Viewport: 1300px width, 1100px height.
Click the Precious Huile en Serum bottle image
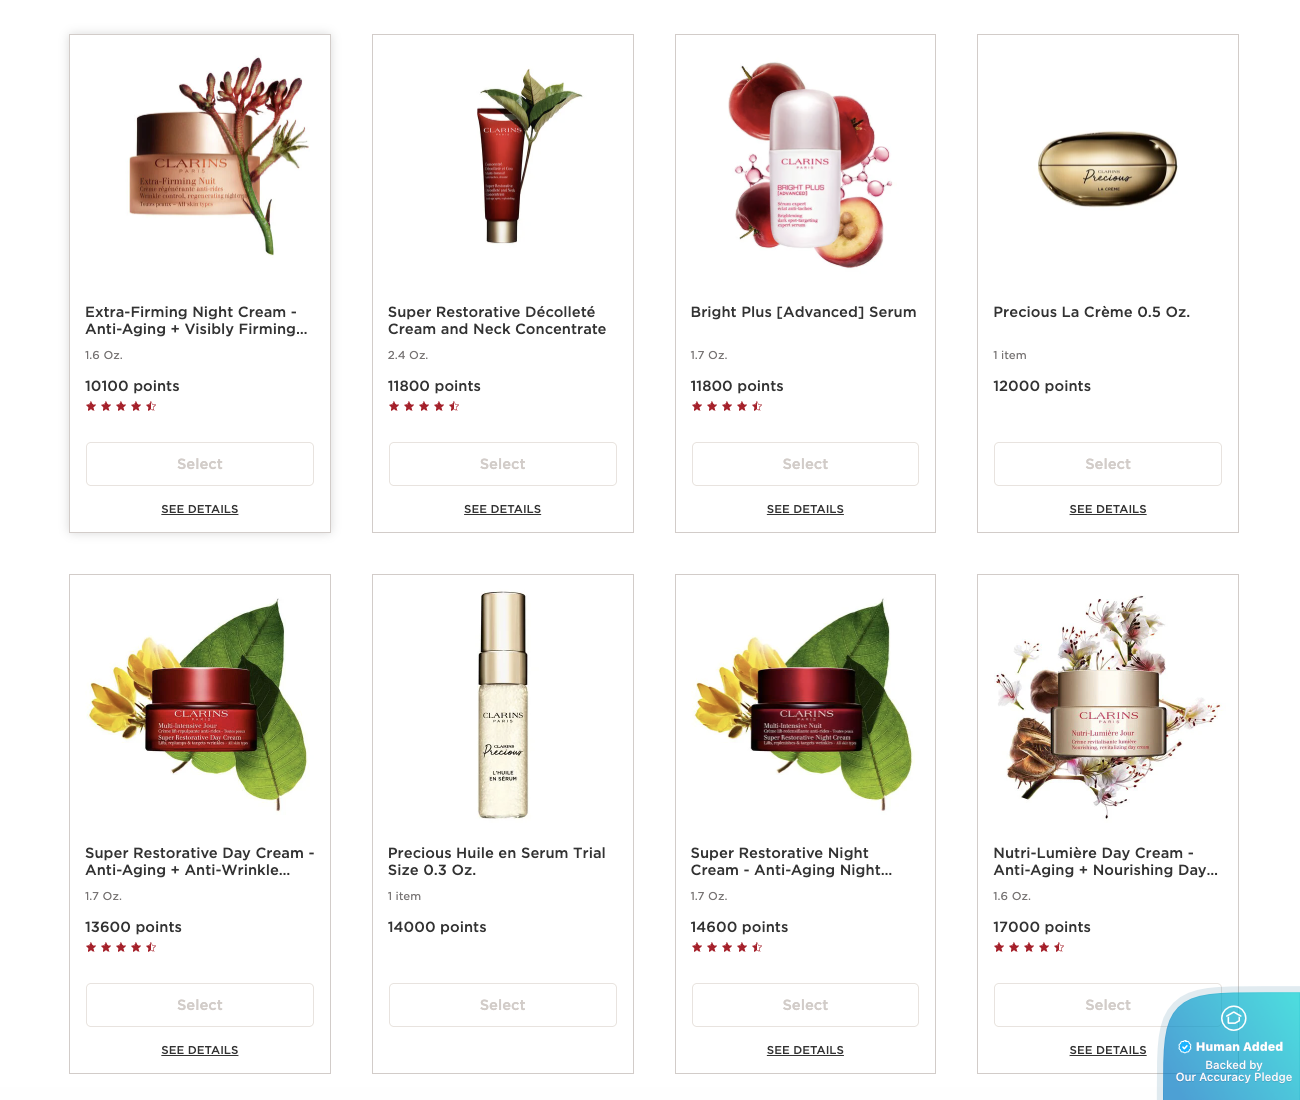tap(503, 705)
